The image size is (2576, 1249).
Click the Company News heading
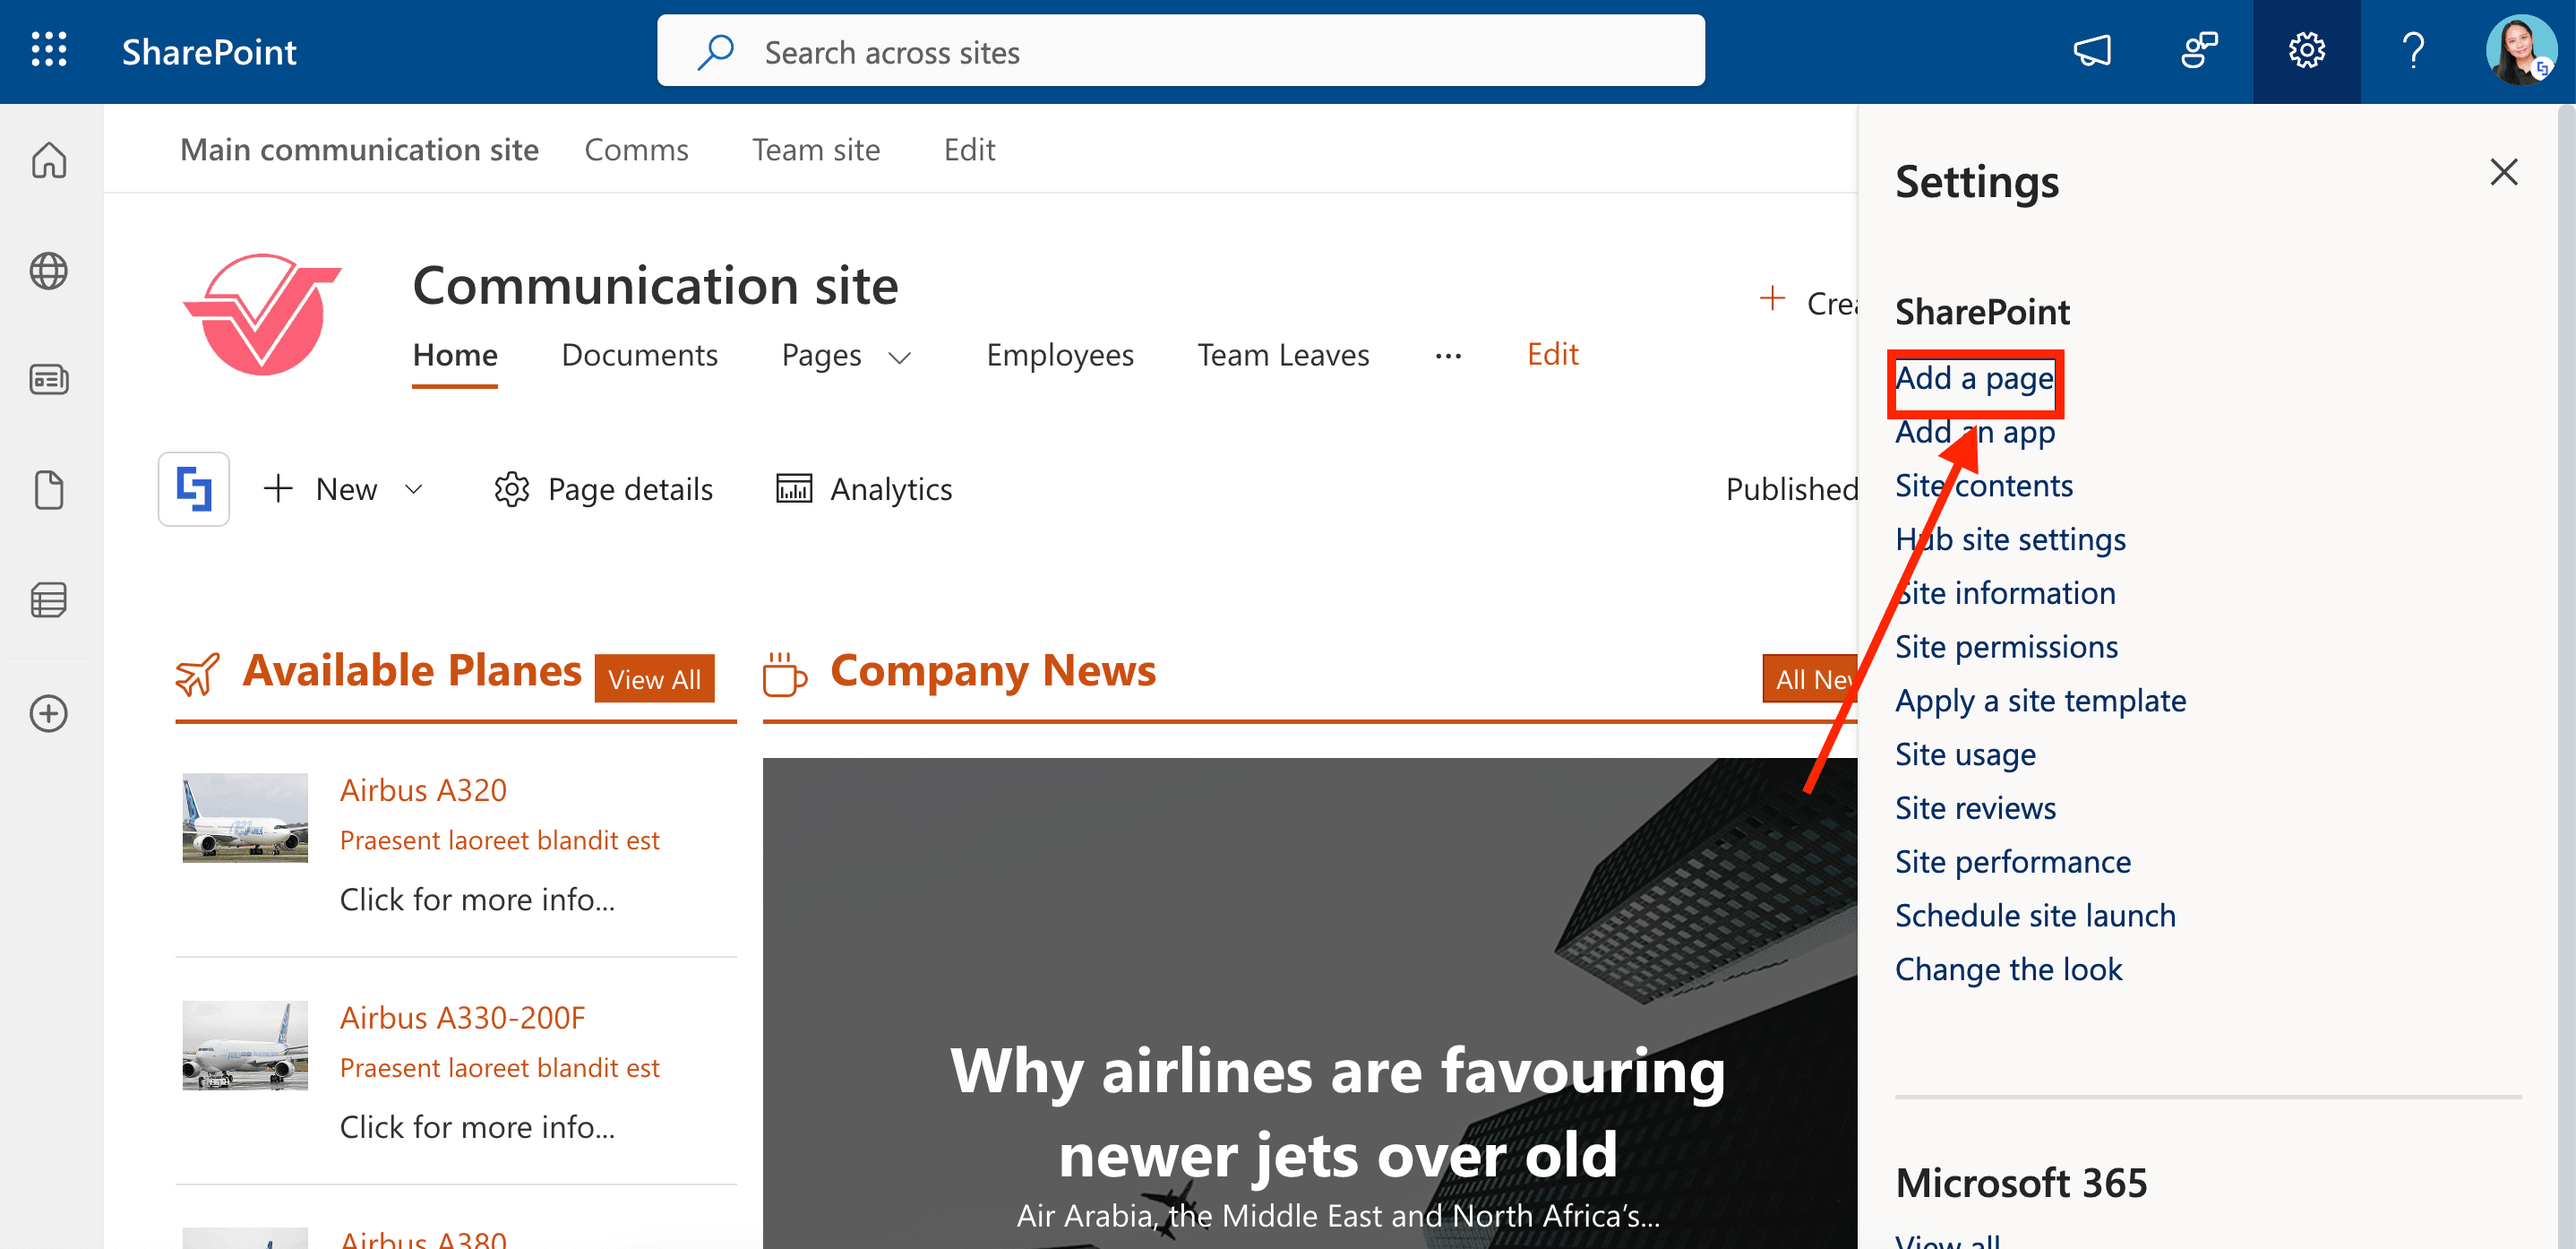point(993,671)
